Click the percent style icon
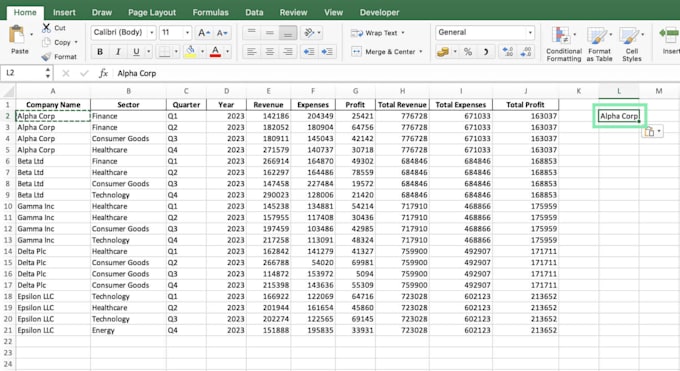This screenshot has height=371, width=680. pyautogui.click(x=468, y=52)
